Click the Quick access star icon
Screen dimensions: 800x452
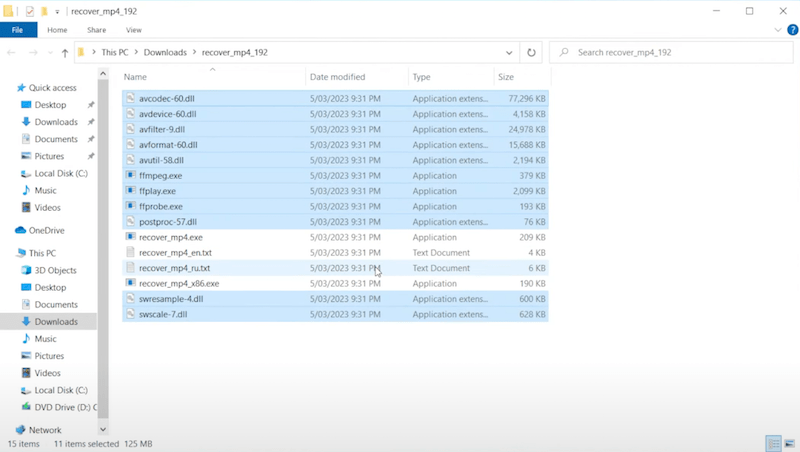click(x=21, y=88)
